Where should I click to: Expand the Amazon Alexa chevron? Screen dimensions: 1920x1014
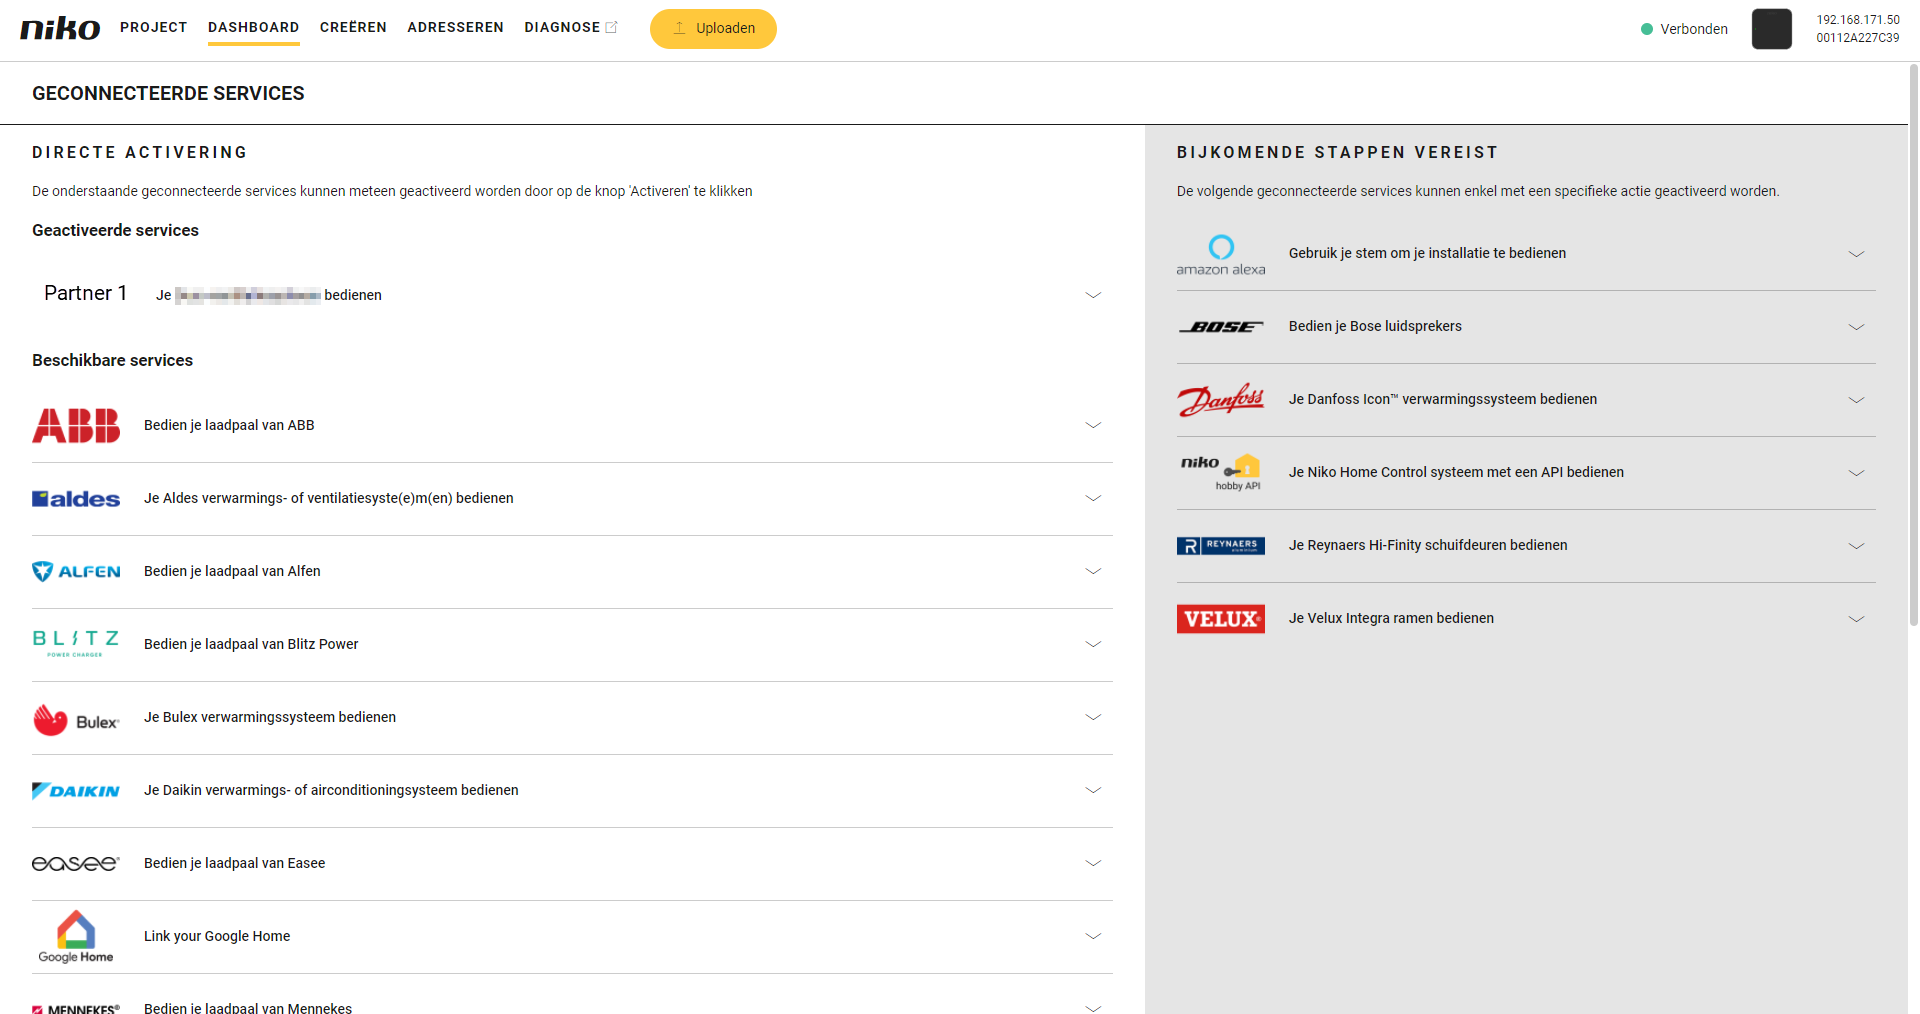(1856, 254)
